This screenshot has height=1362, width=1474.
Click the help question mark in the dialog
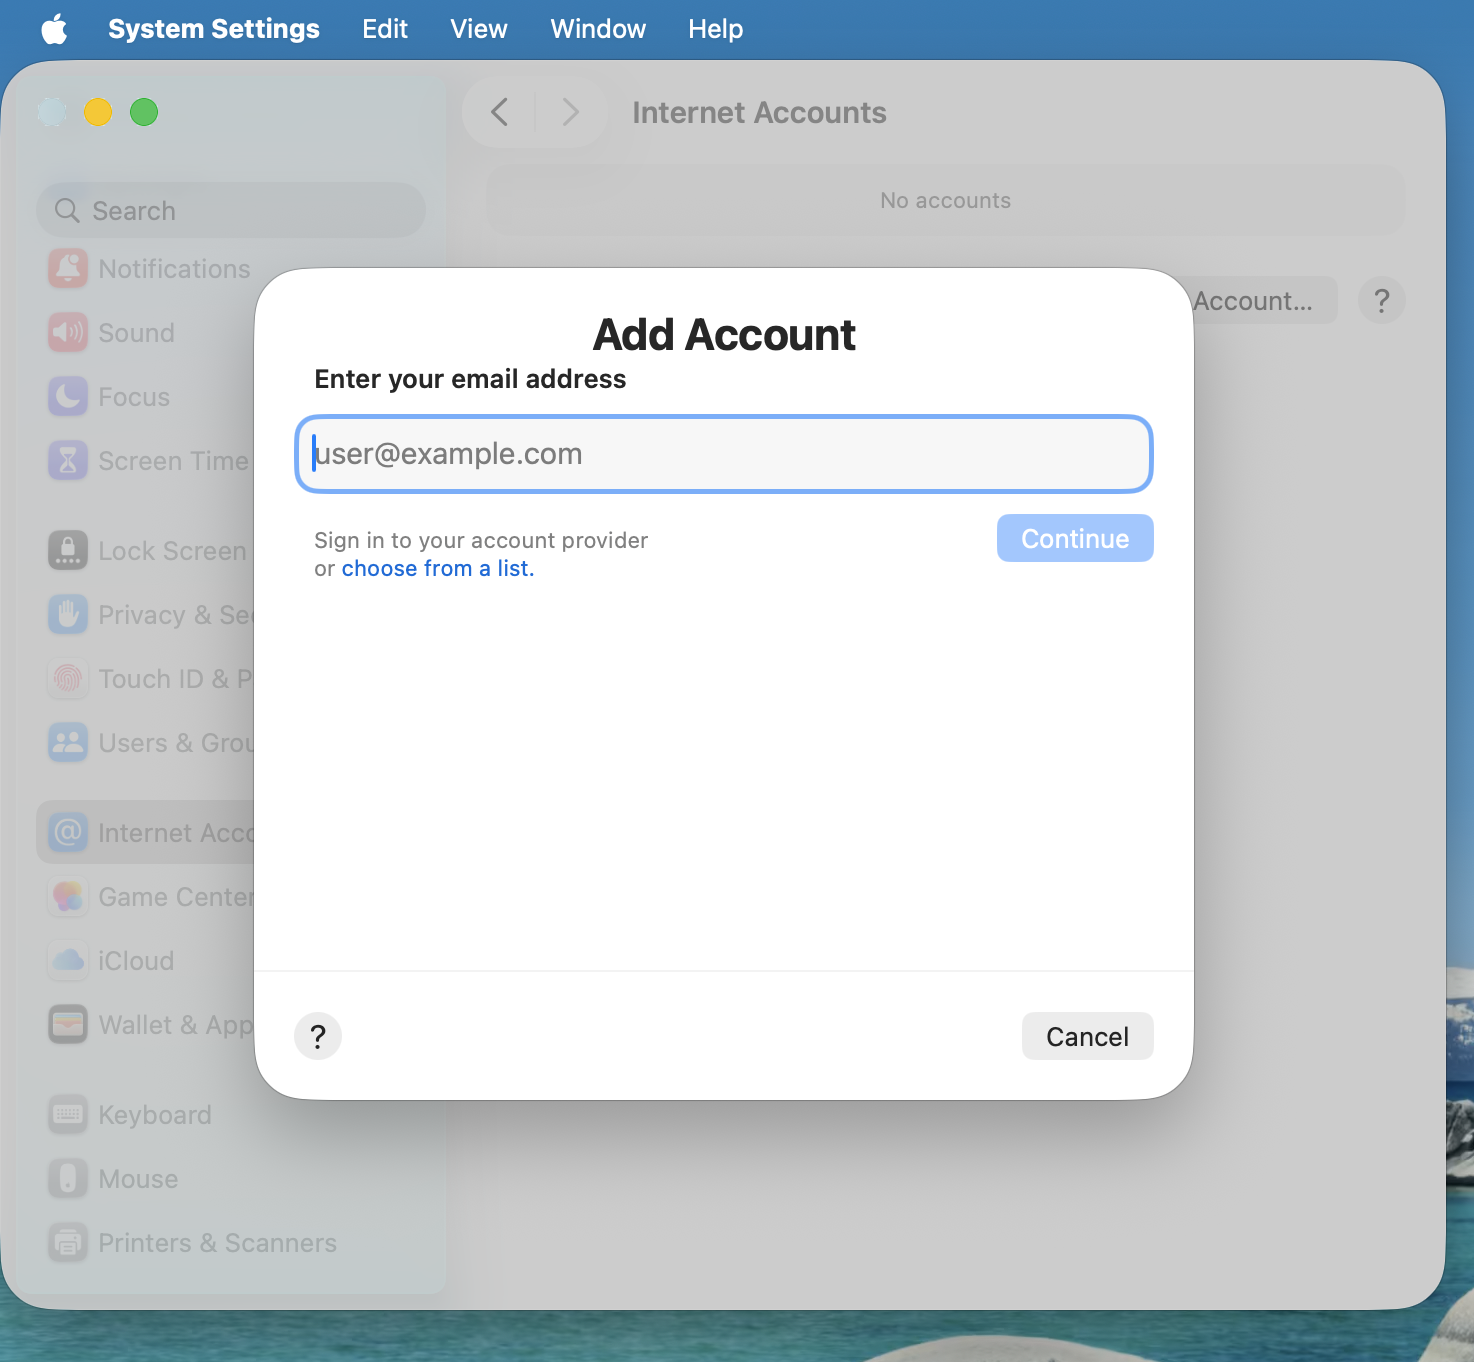pos(318,1036)
